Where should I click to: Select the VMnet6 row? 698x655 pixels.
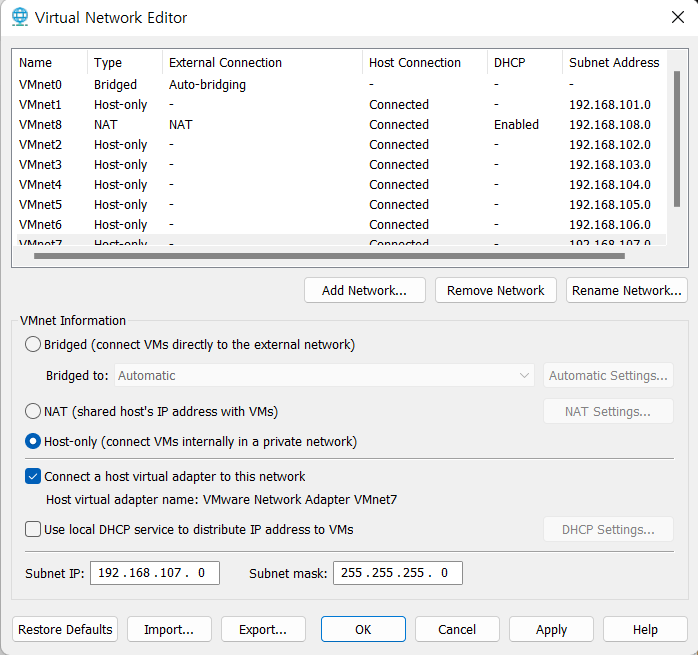[x=341, y=225]
